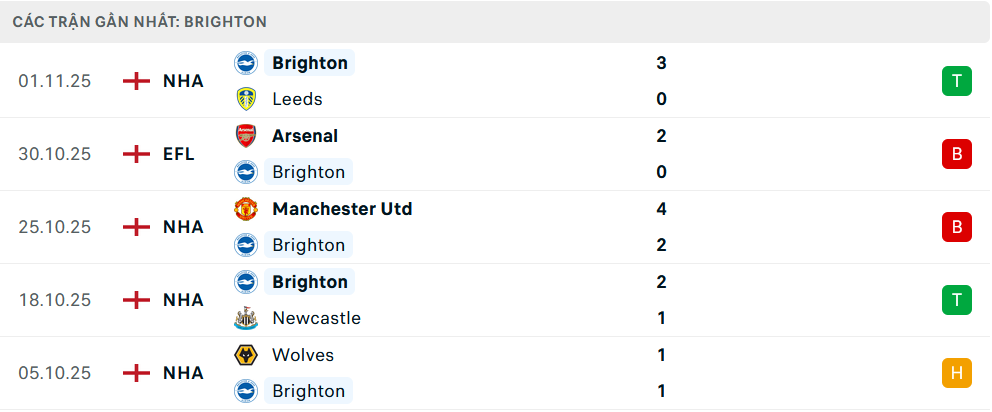Screen dimensions: 992x412
Task: Click England flag next to EFL
Action: (x=136, y=154)
